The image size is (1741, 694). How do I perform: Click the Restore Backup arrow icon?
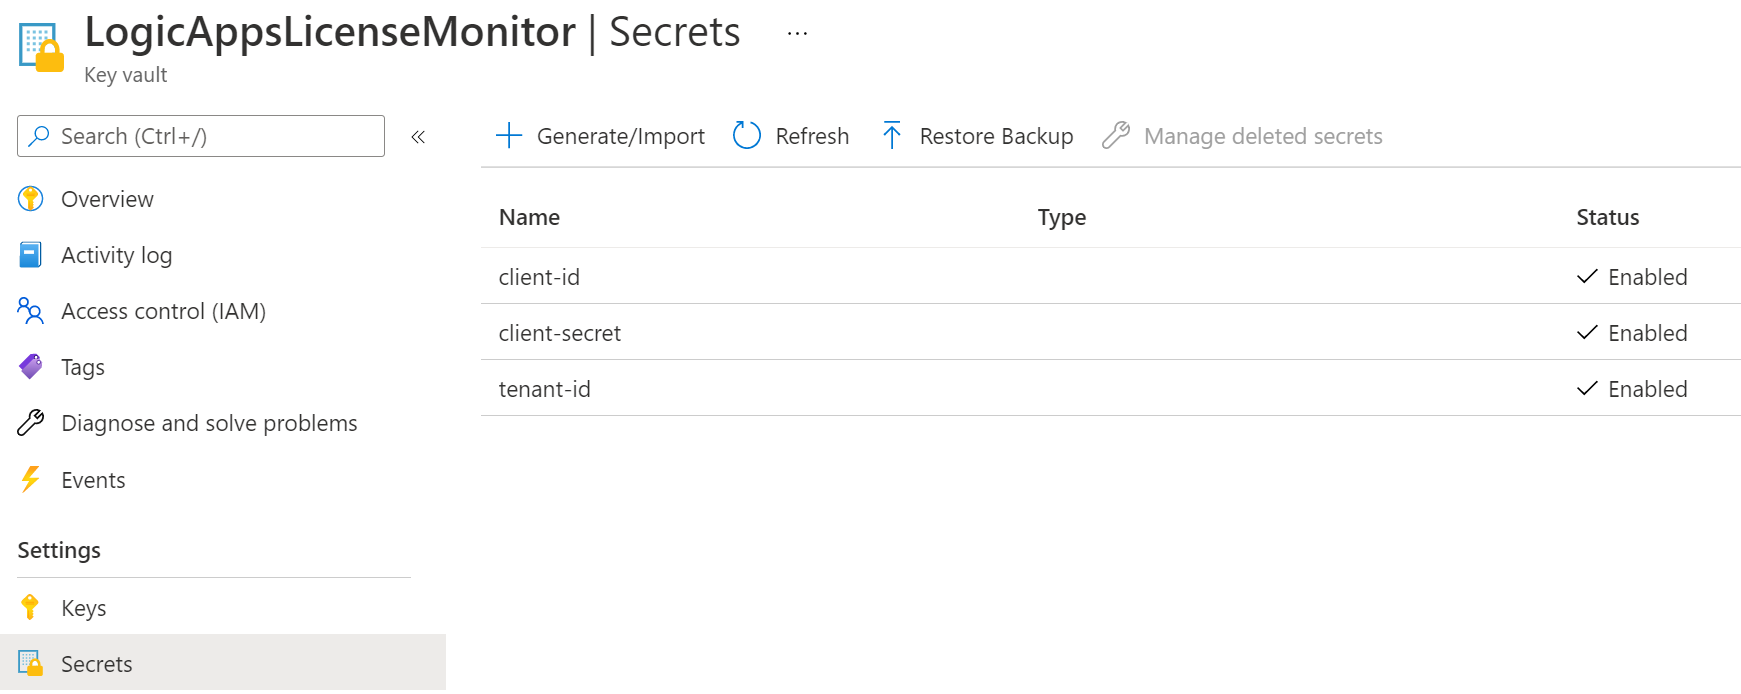pyautogui.click(x=892, y=135)
